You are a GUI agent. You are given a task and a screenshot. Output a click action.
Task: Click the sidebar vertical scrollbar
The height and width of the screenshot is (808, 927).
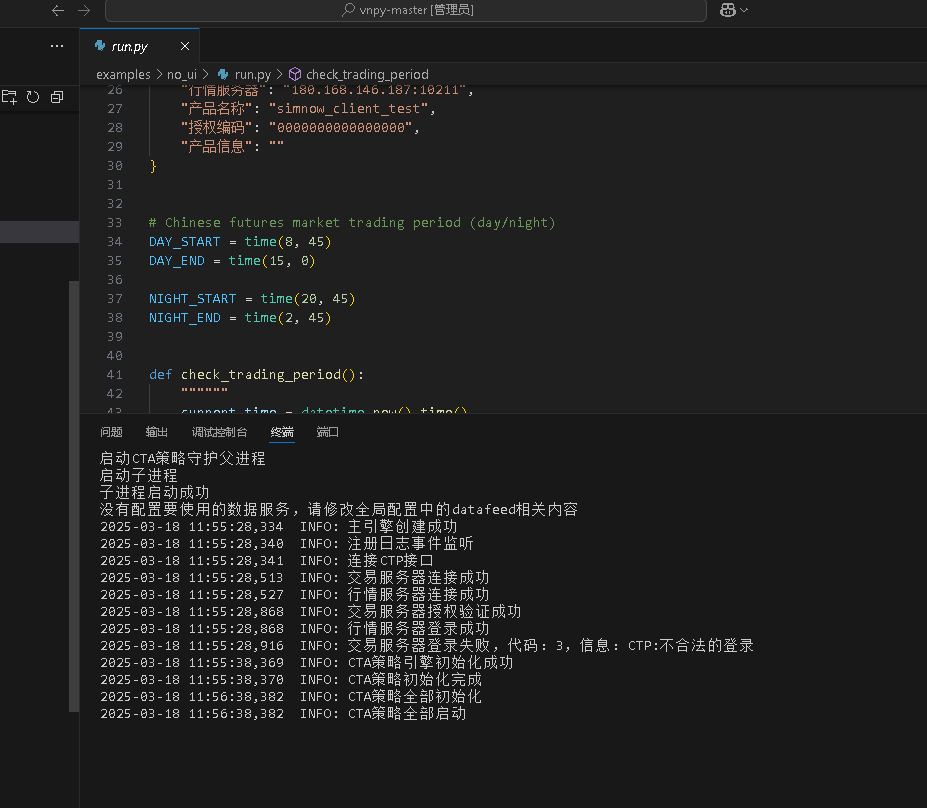pos(74,497)
